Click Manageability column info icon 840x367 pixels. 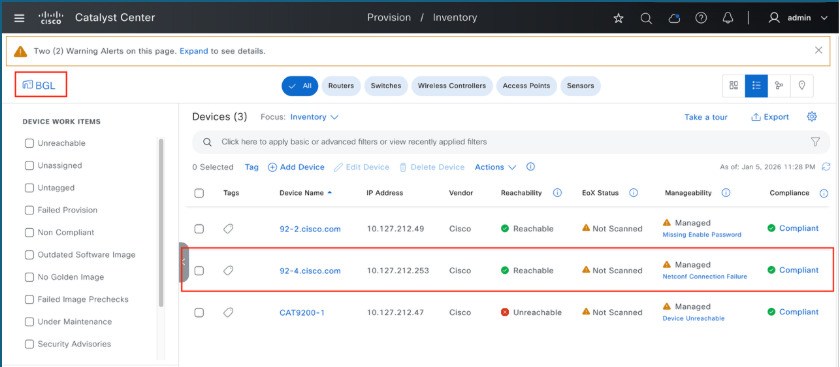(x=726, y=193)
